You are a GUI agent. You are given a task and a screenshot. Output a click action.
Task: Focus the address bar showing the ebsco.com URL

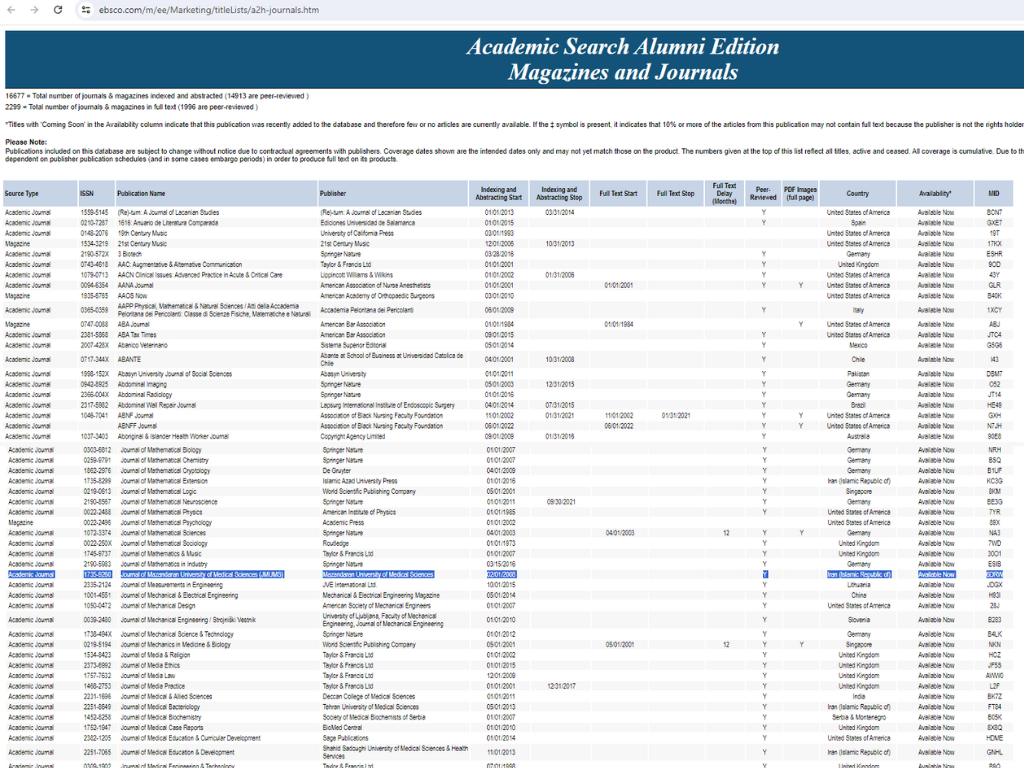click(x=209, y=10)
